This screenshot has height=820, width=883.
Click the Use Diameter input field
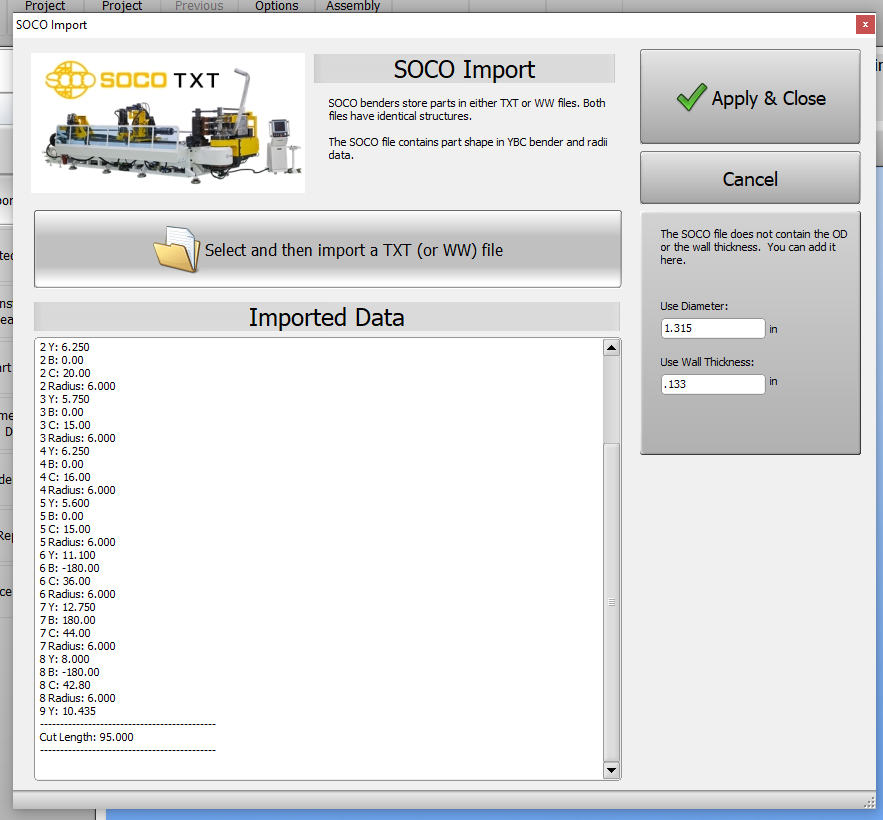[713, 328]
